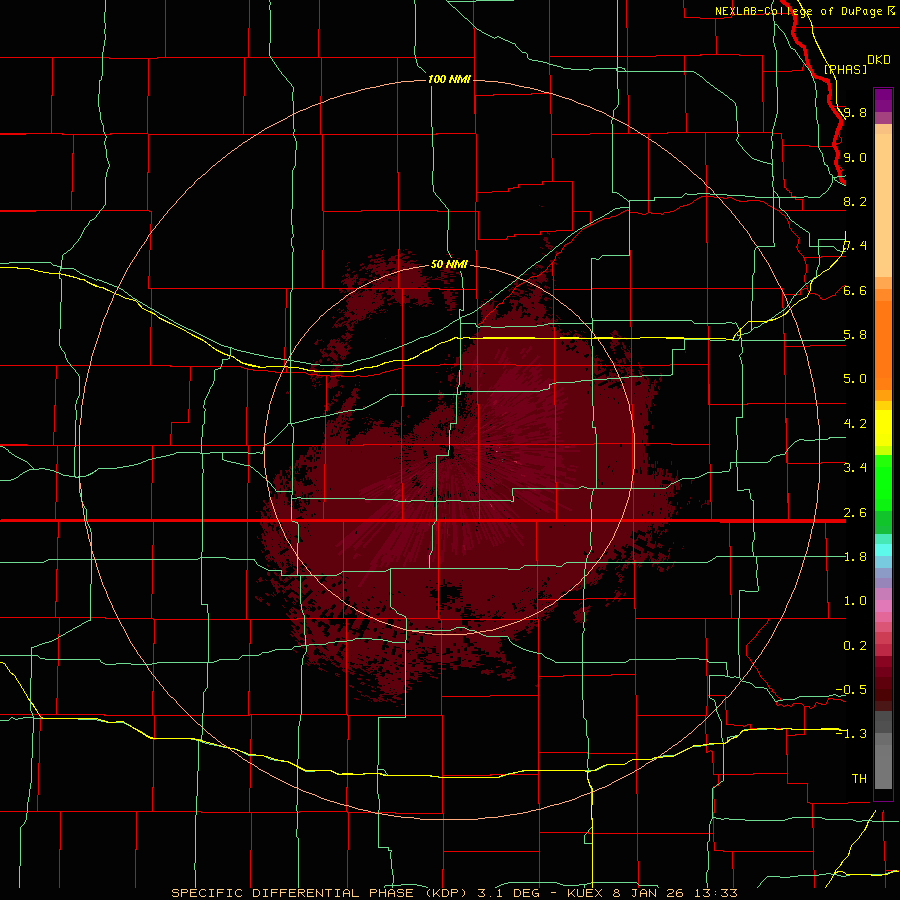Click the 9.0 value on the color scale
Viewport: 900px width, 900px height.
coord(855,157)
